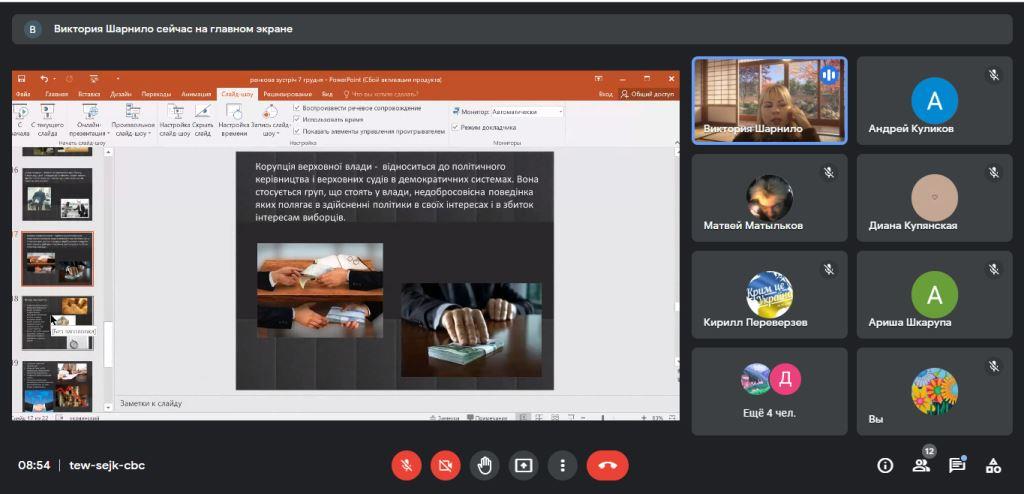Click the meeting code tew-sejk-cbc
This screenshot has width=1024, height=494.
point(107,465)
